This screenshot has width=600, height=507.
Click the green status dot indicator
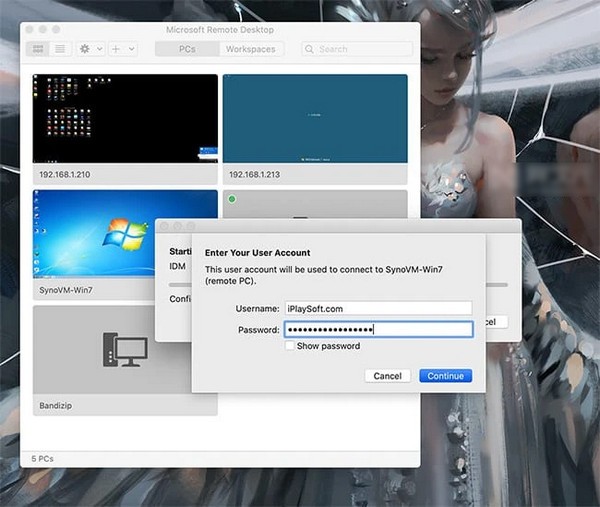click(232, 200)
